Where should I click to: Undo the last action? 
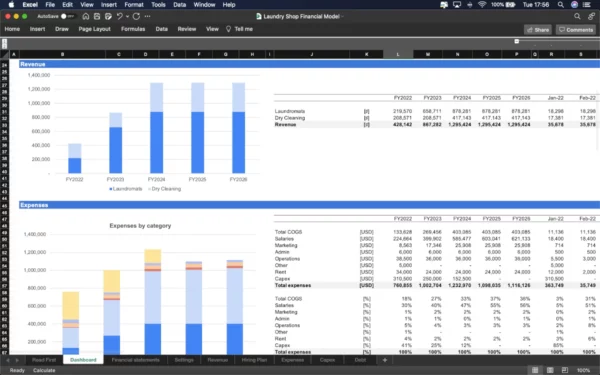click(x=119, y=16)
